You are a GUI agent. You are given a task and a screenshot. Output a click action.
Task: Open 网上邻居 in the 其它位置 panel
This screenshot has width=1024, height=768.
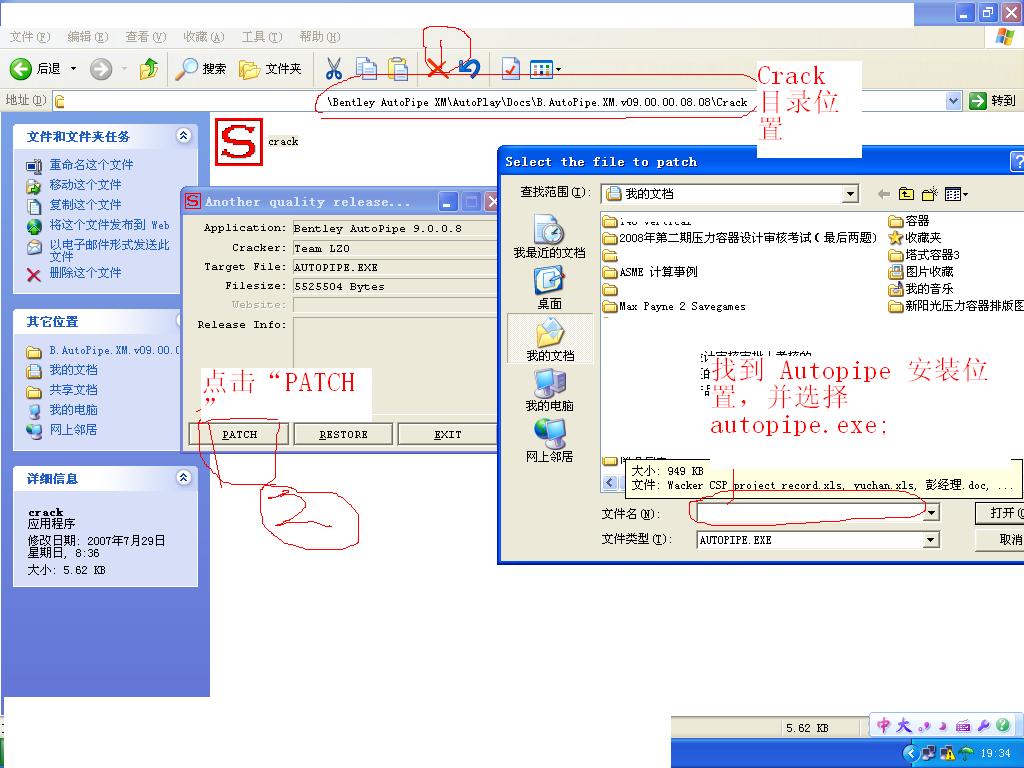click(x=73, y=430)
